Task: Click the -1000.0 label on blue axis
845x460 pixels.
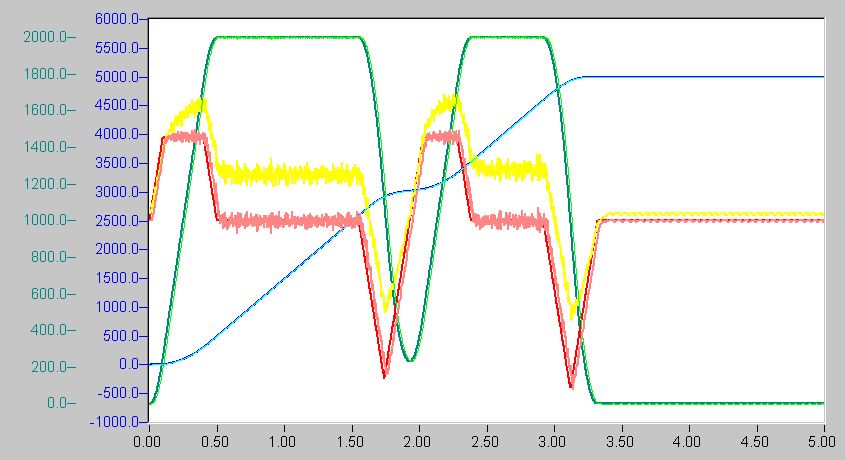Action: tap(114, 422)
